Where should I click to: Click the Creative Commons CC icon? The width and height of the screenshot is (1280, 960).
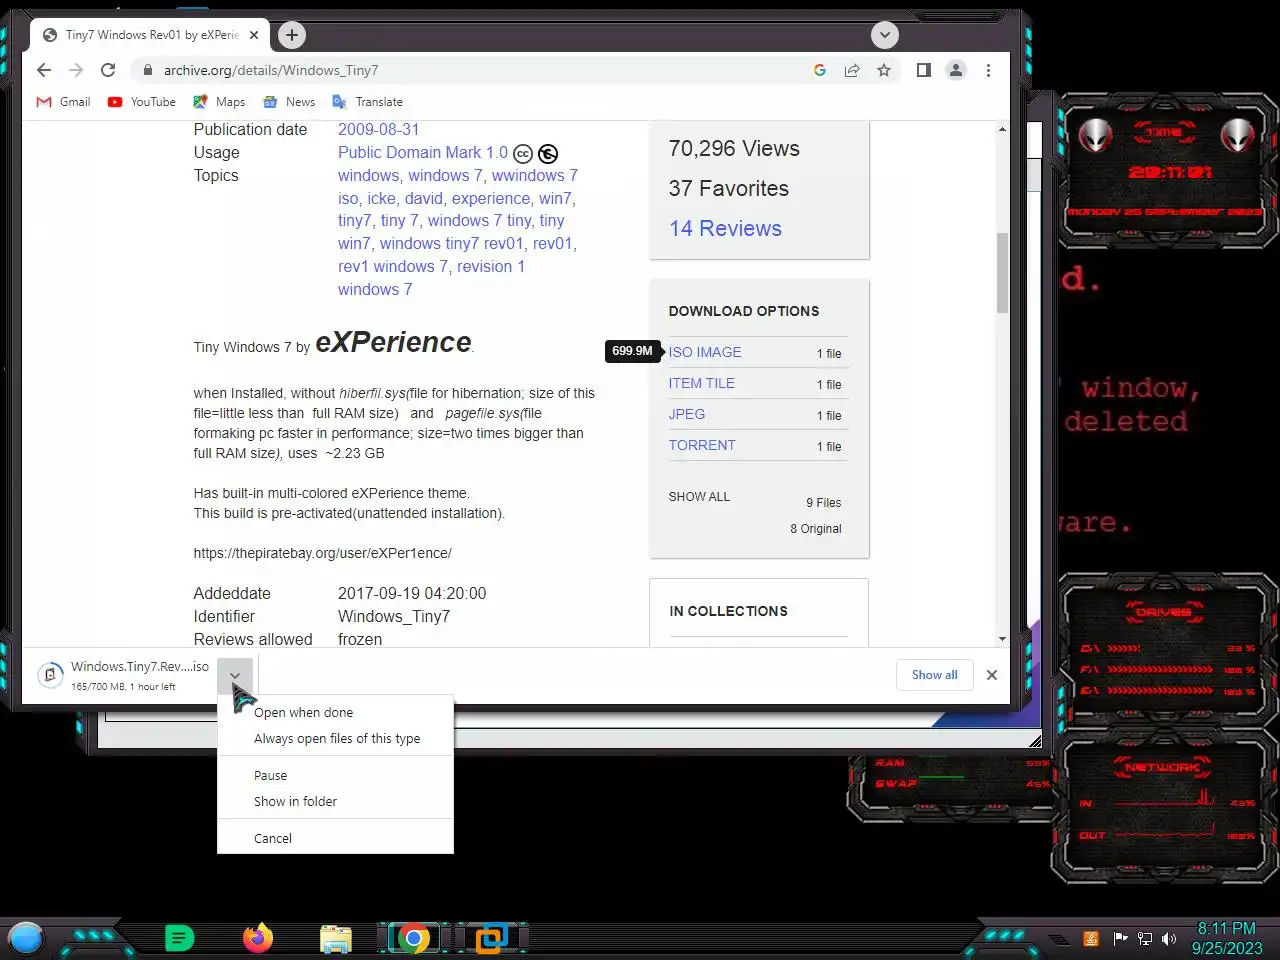pos(523,154)
